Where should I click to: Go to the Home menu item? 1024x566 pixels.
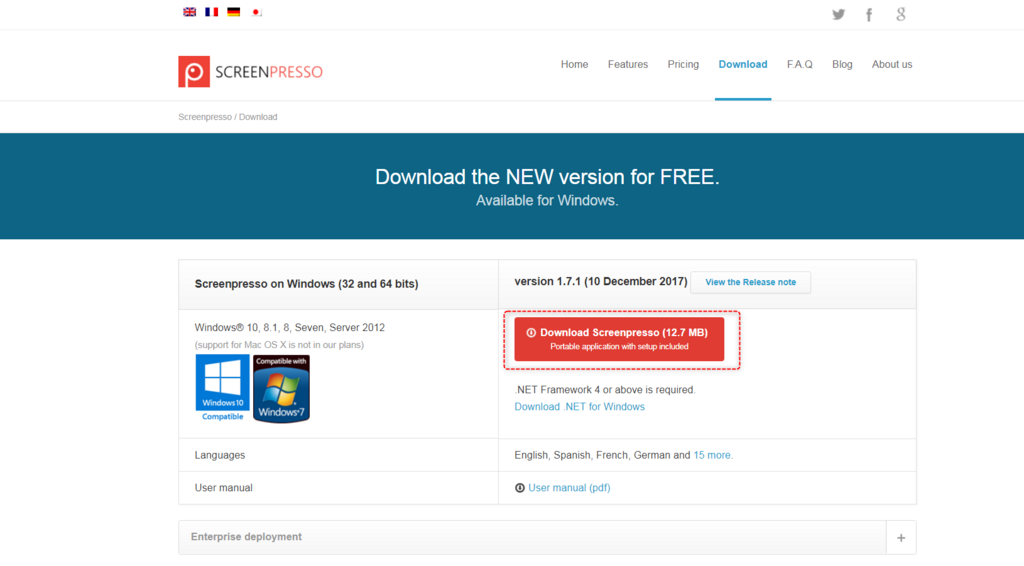tap(575, 65)
